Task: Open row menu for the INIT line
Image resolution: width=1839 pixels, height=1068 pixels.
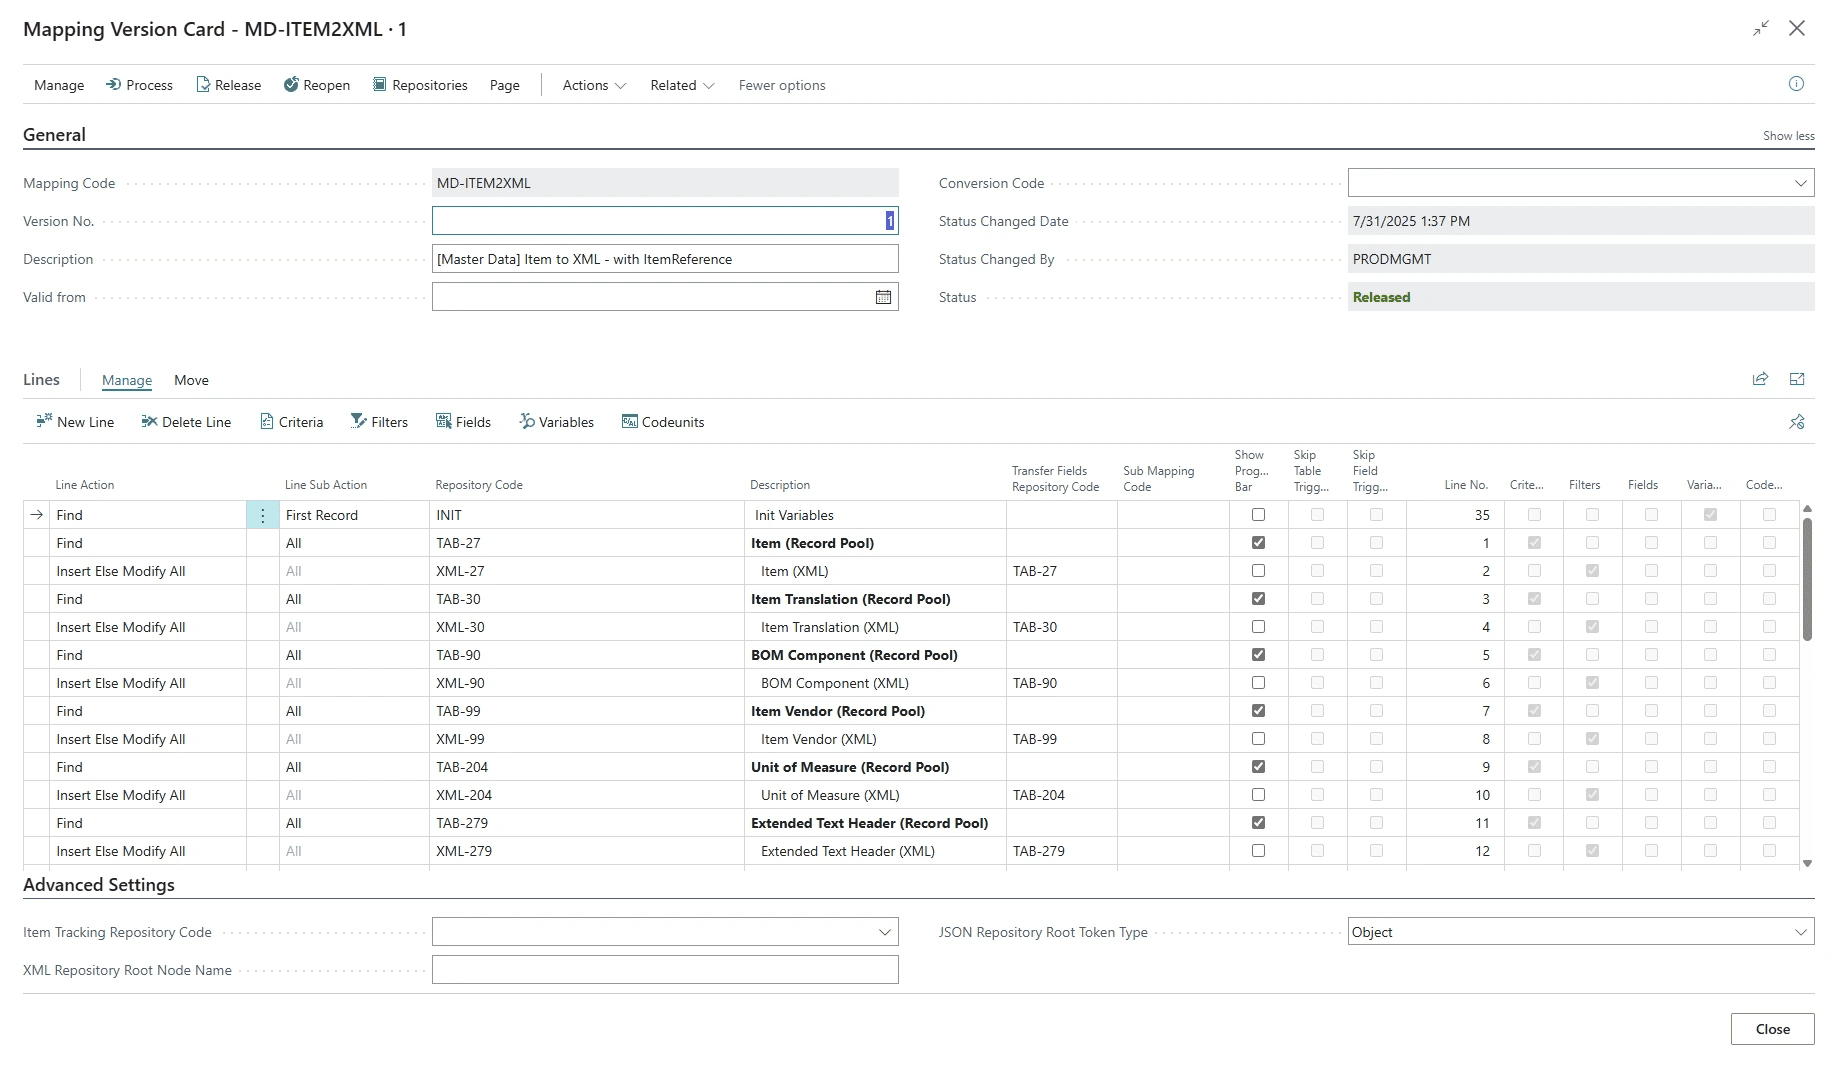Action: tap(263, 515)
